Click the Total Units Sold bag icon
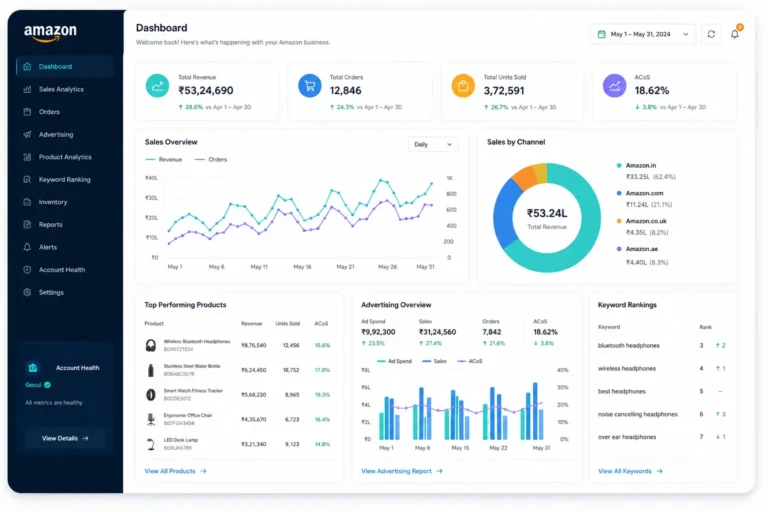This screenshot has width=768, height=512. (463, 86)
